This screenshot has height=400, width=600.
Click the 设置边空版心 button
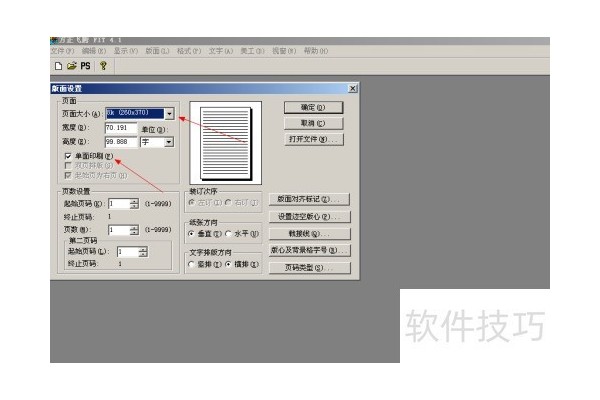309,217
